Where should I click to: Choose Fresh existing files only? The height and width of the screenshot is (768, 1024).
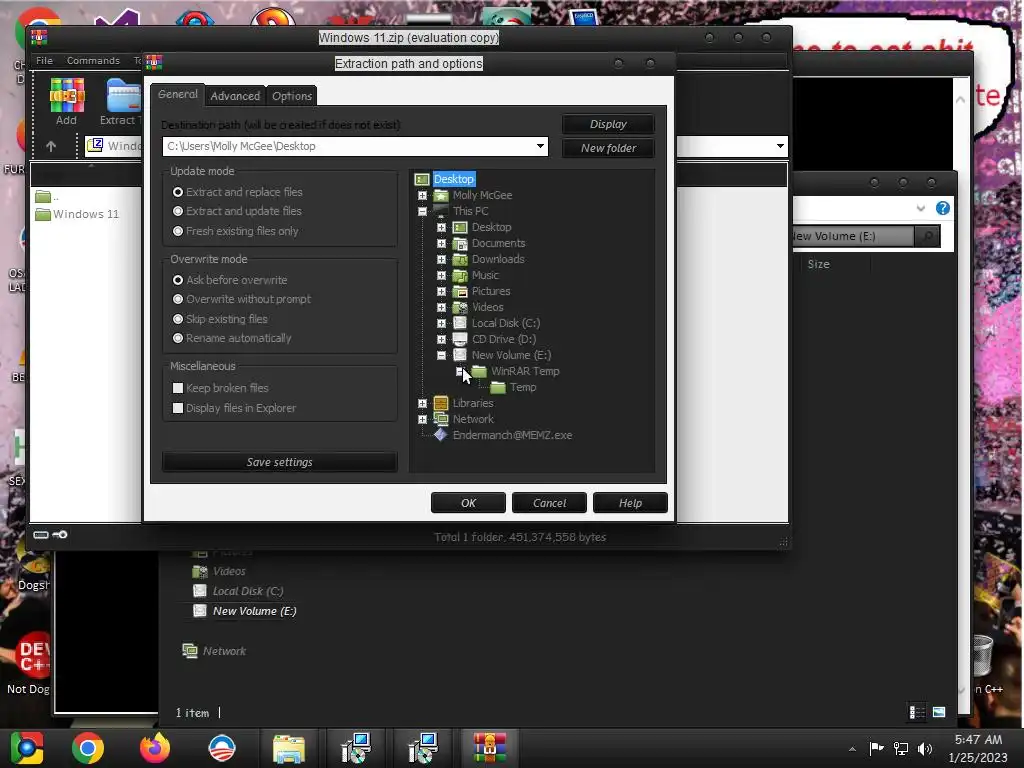click(235, 231)
